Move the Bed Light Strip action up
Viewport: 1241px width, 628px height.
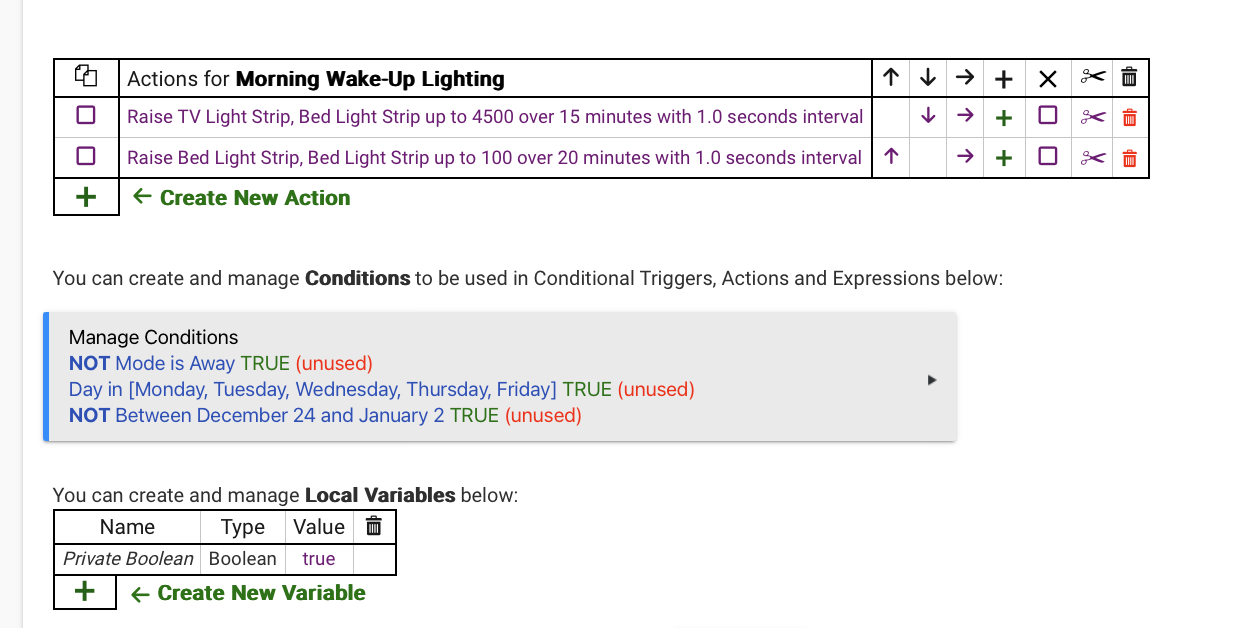coord(891,157)
